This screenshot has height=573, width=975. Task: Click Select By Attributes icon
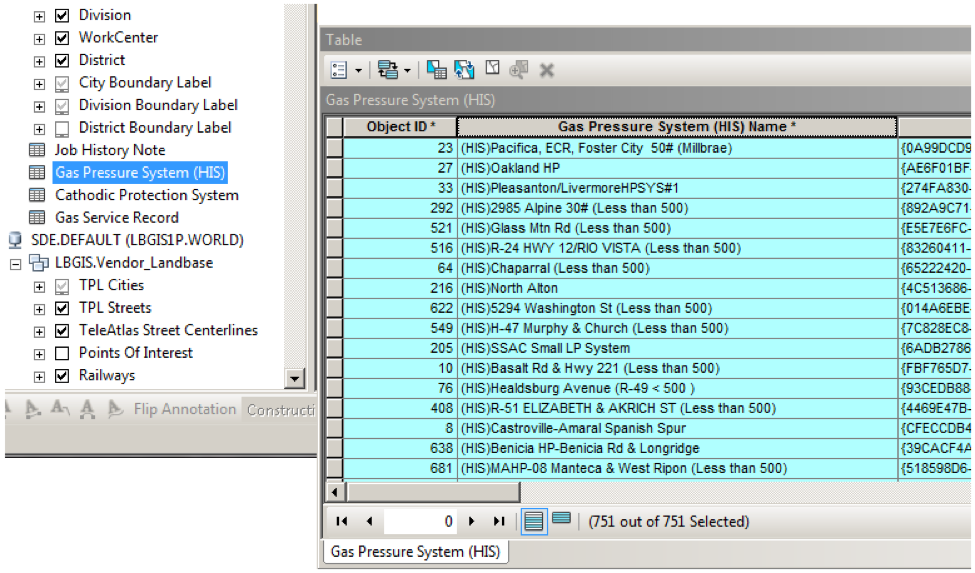[437, 70]
